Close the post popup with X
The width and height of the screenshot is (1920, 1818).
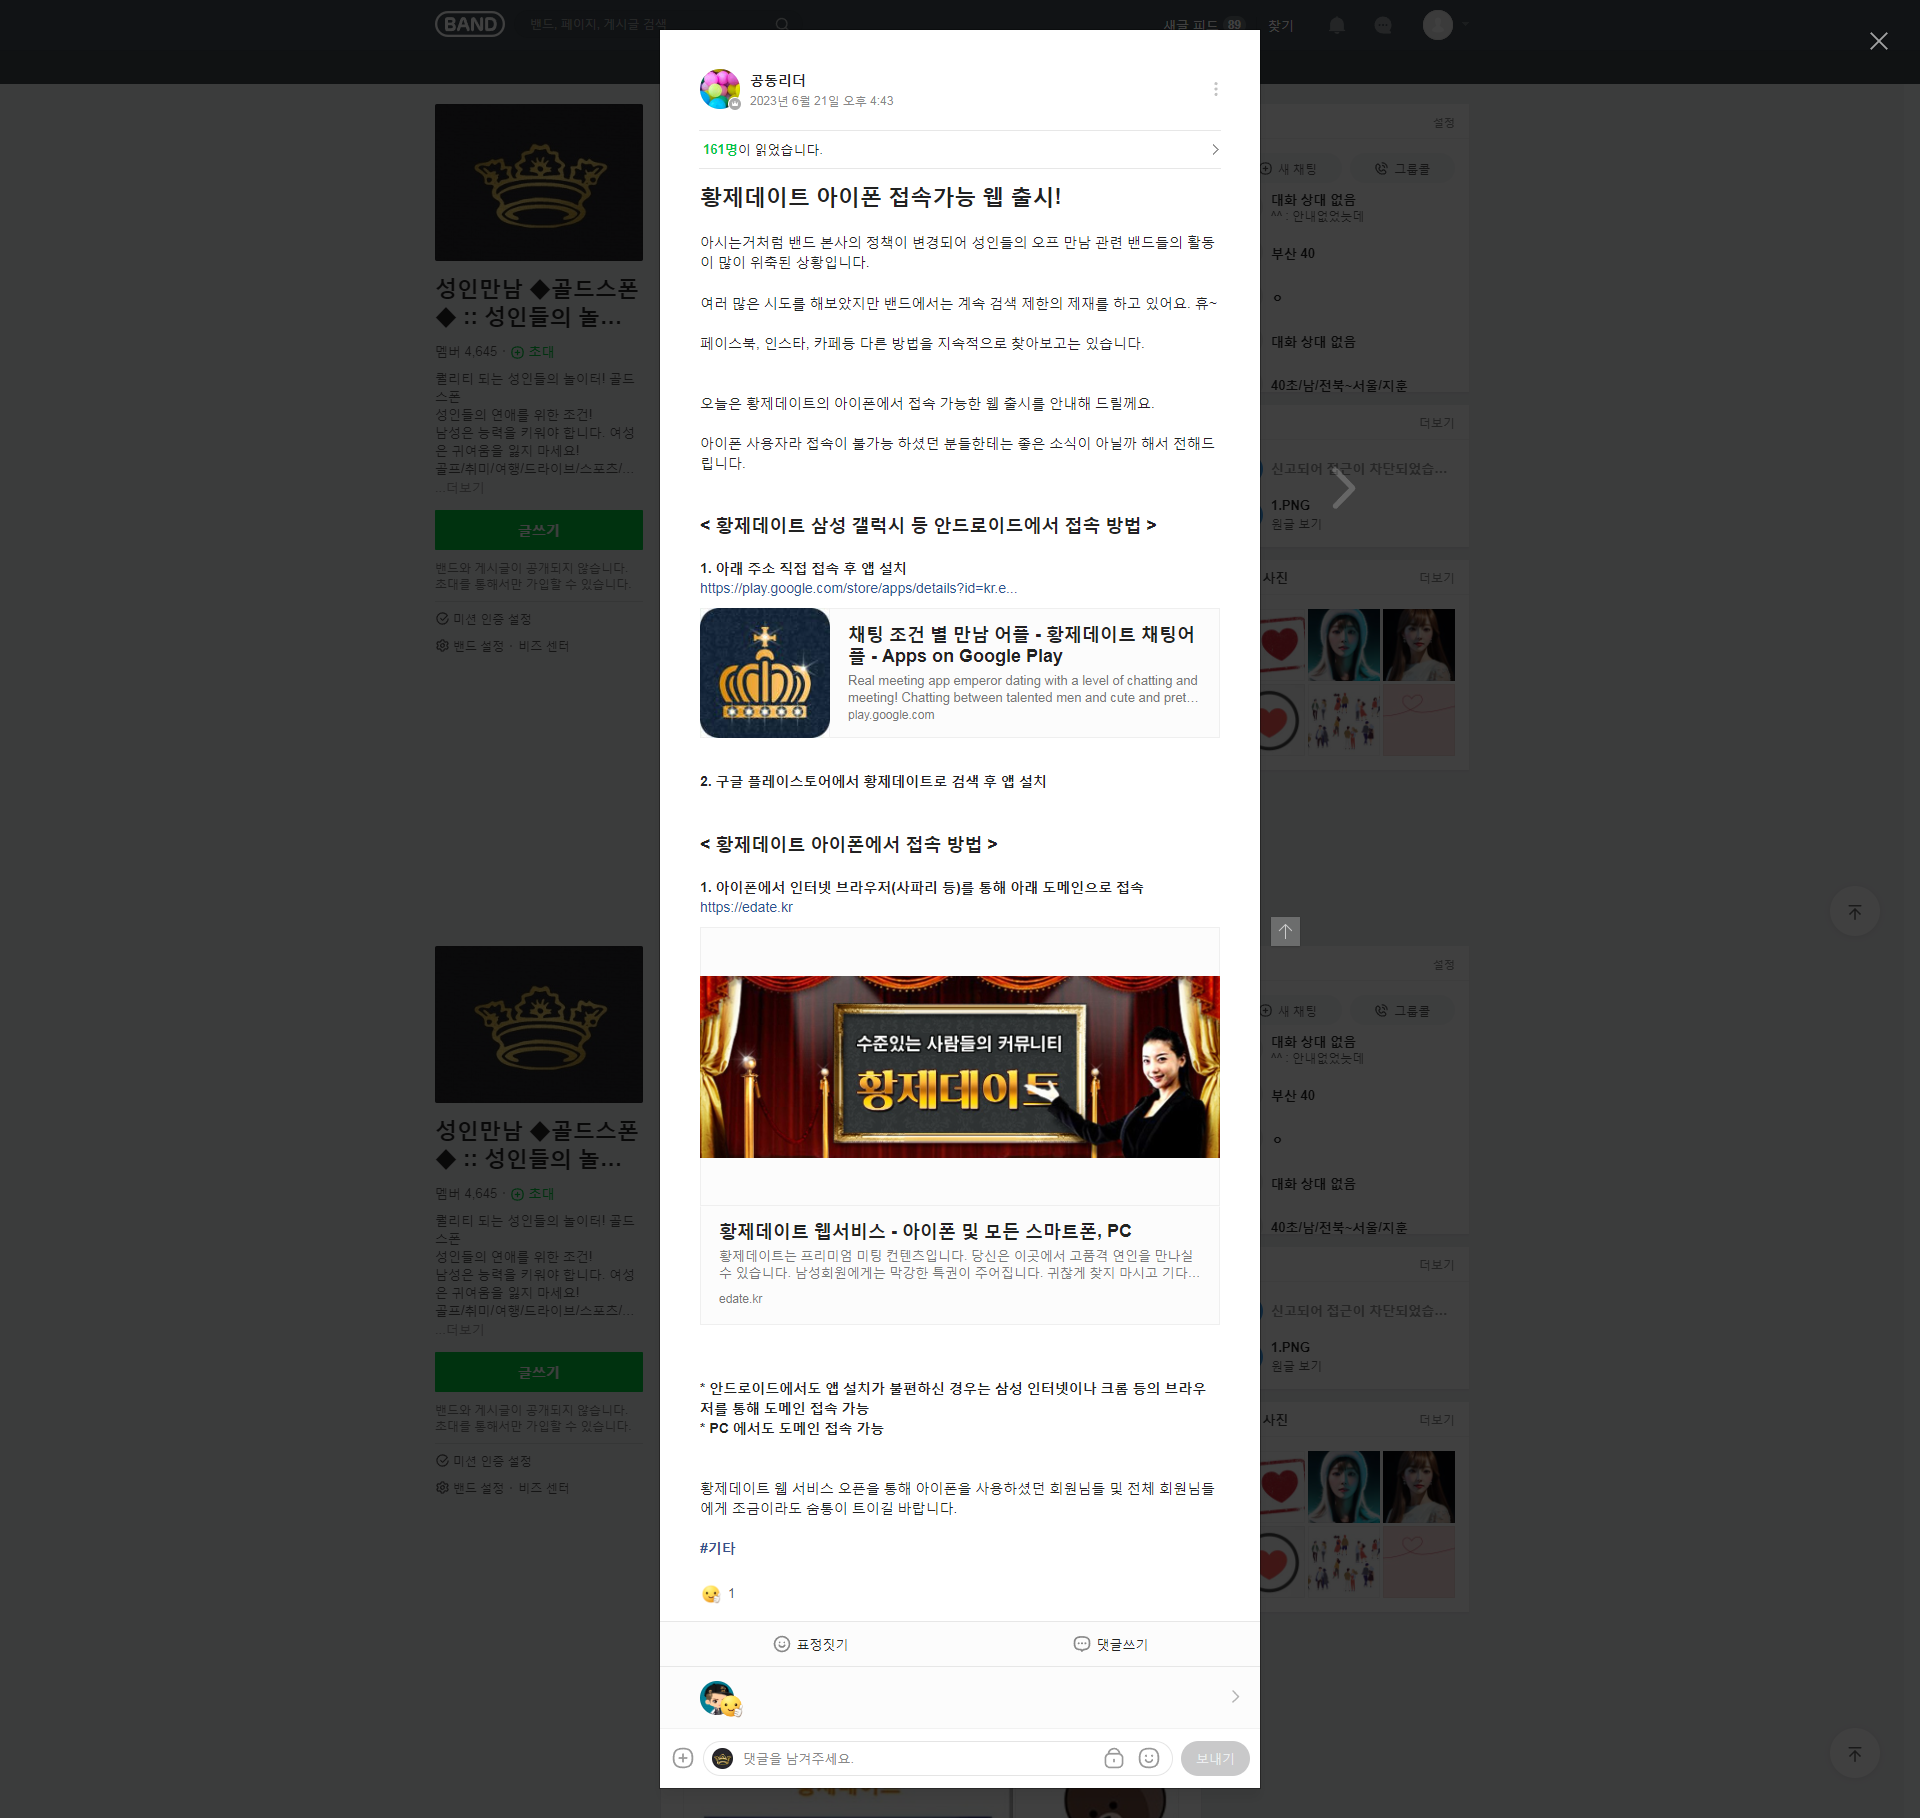[x=1878, y=41]
